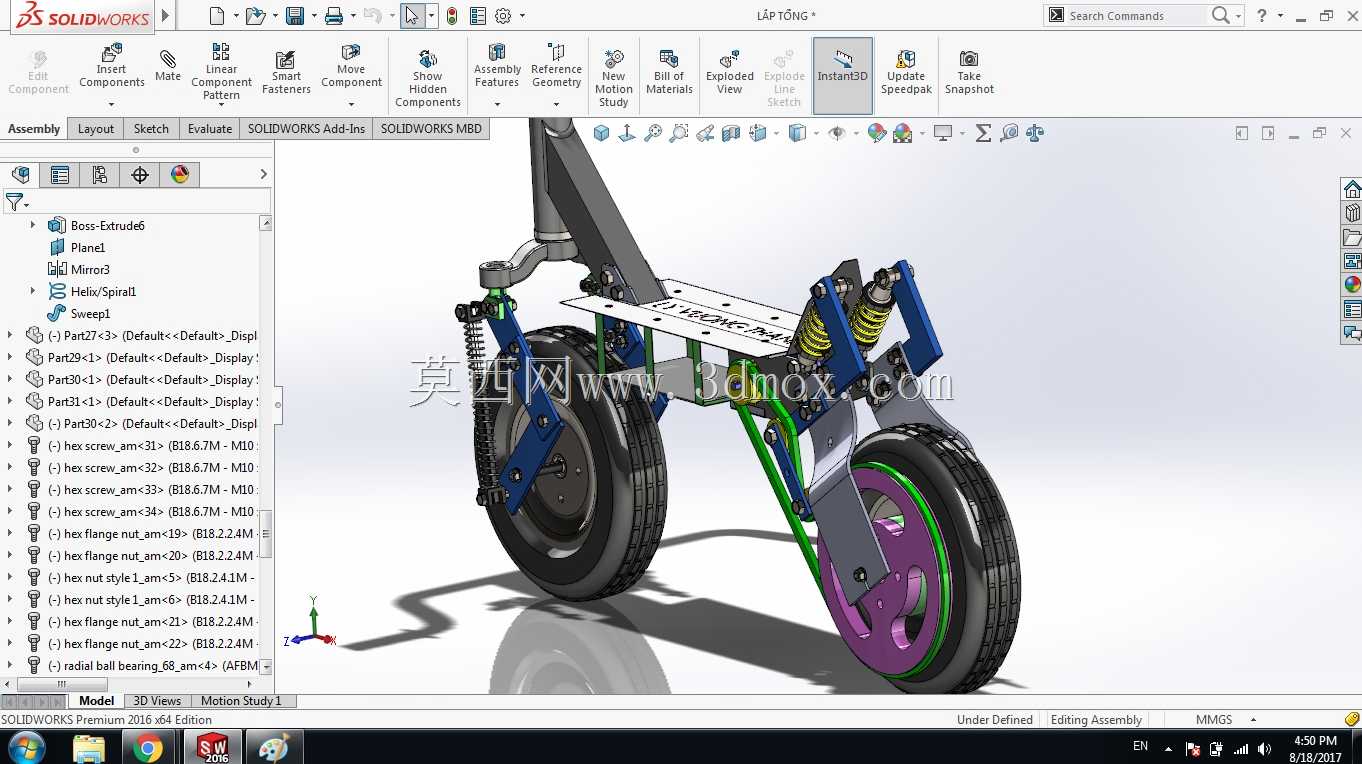Viewport: 1362px width, 764px height.
Task: Open the Evaluate tab
Action: pyautogui.click(x=210, y=129)
